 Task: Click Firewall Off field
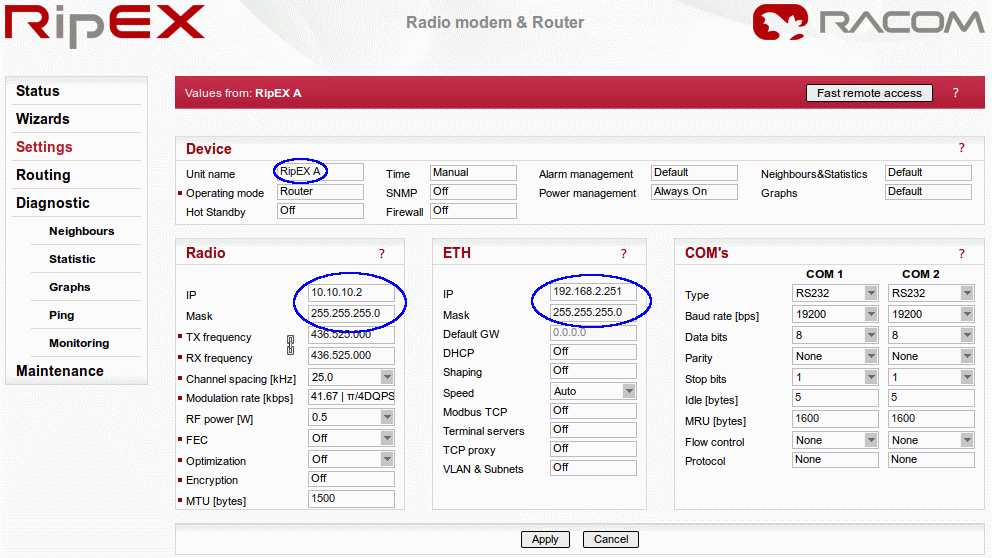pyautogui.click(x=473, y=211)
